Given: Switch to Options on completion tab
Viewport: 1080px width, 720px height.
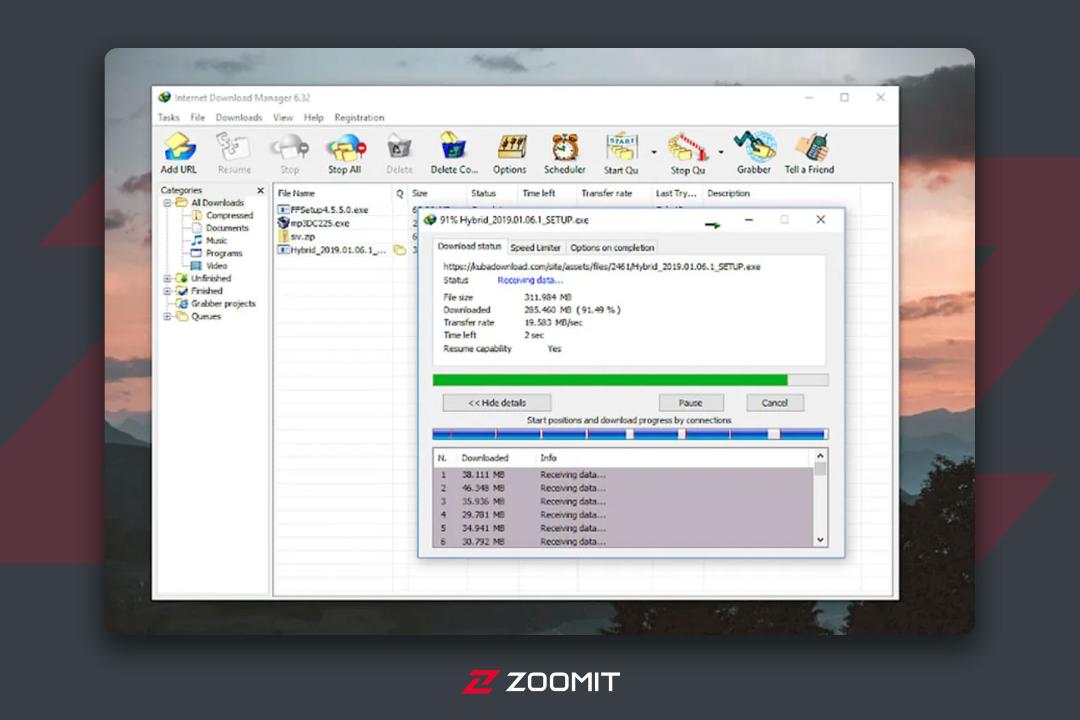Looking at the screenshot, I should [612, 247].
